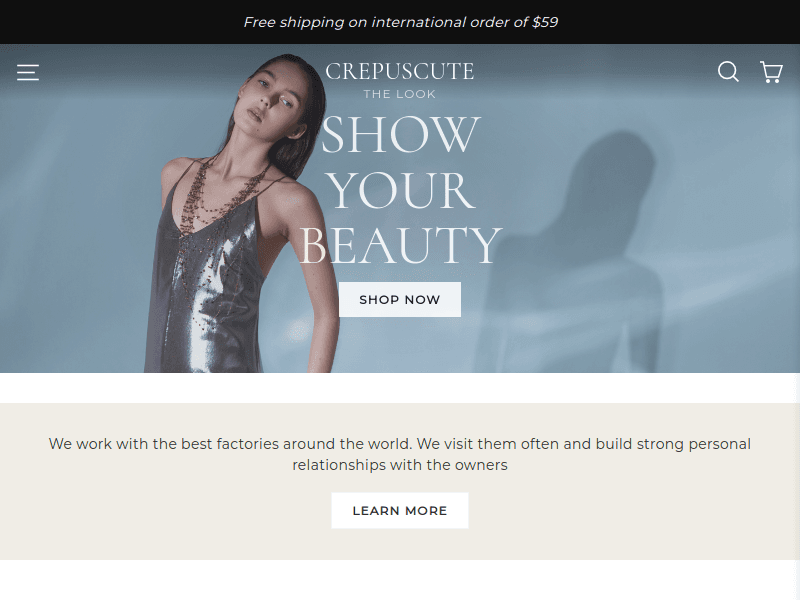The image size is (800, 600).
Task: Open the hamburger navigation menu
Action: click(28, 72)
